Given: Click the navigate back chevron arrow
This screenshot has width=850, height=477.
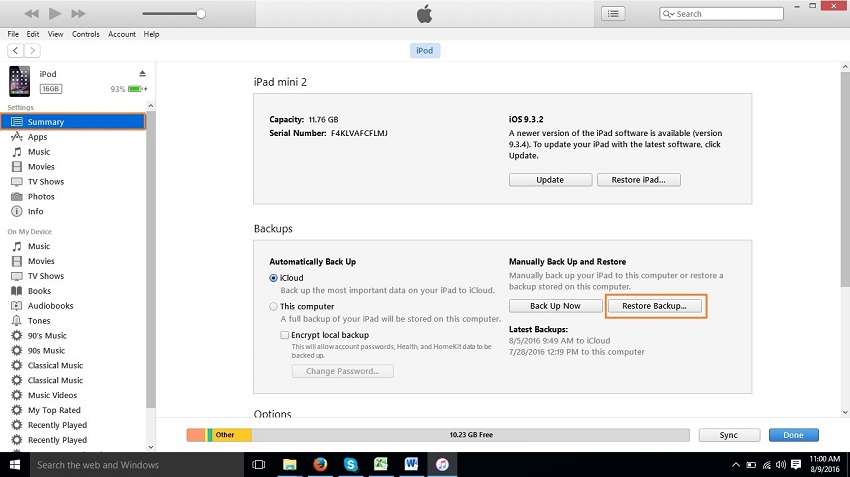Looking at the screenshot, I should tap(16, 50).
